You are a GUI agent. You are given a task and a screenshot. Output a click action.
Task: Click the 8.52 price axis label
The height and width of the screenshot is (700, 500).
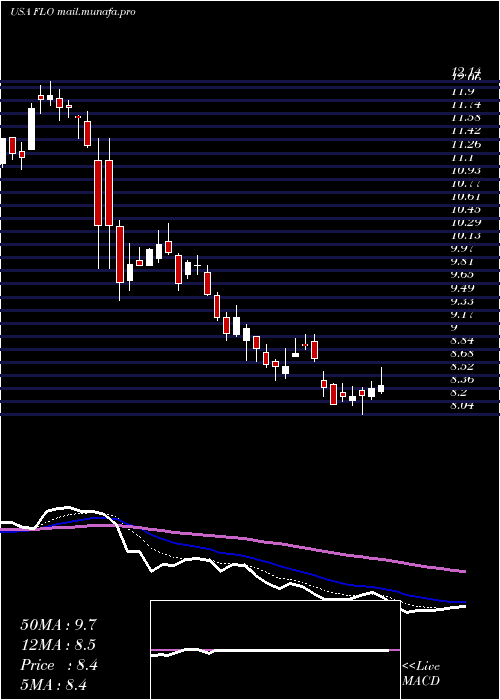(463, 367)
